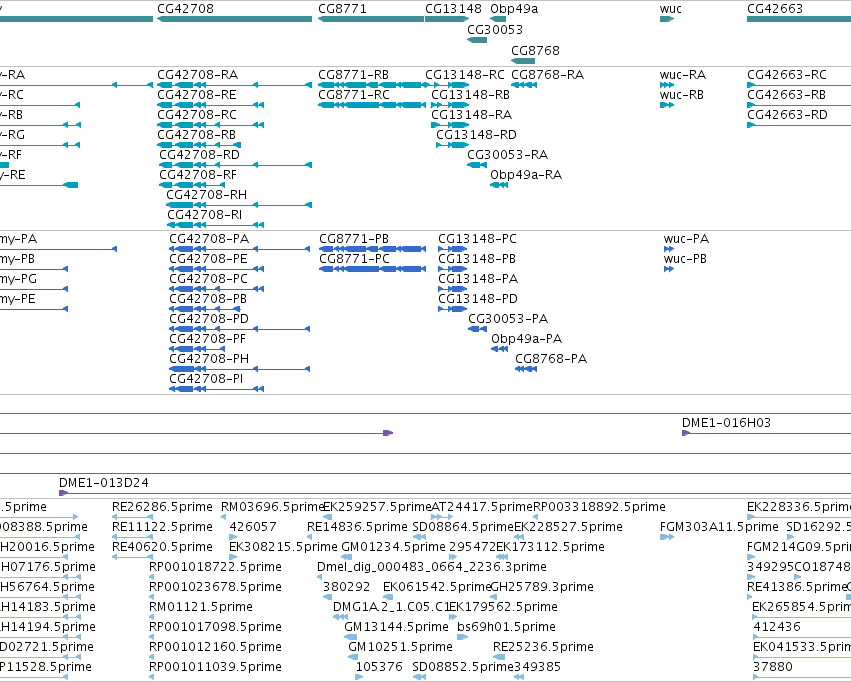Click EST Dmel_dig_000483_0664_2236.3prime

[x=432, y=567]
